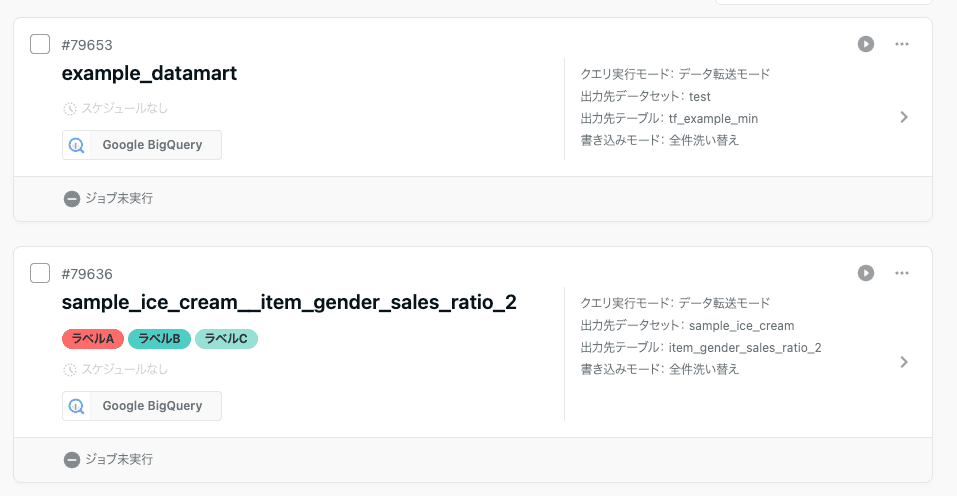Click the minus status icon under sample_ice_cream card
Screen dimensions: 957x496
coord(72,460)
